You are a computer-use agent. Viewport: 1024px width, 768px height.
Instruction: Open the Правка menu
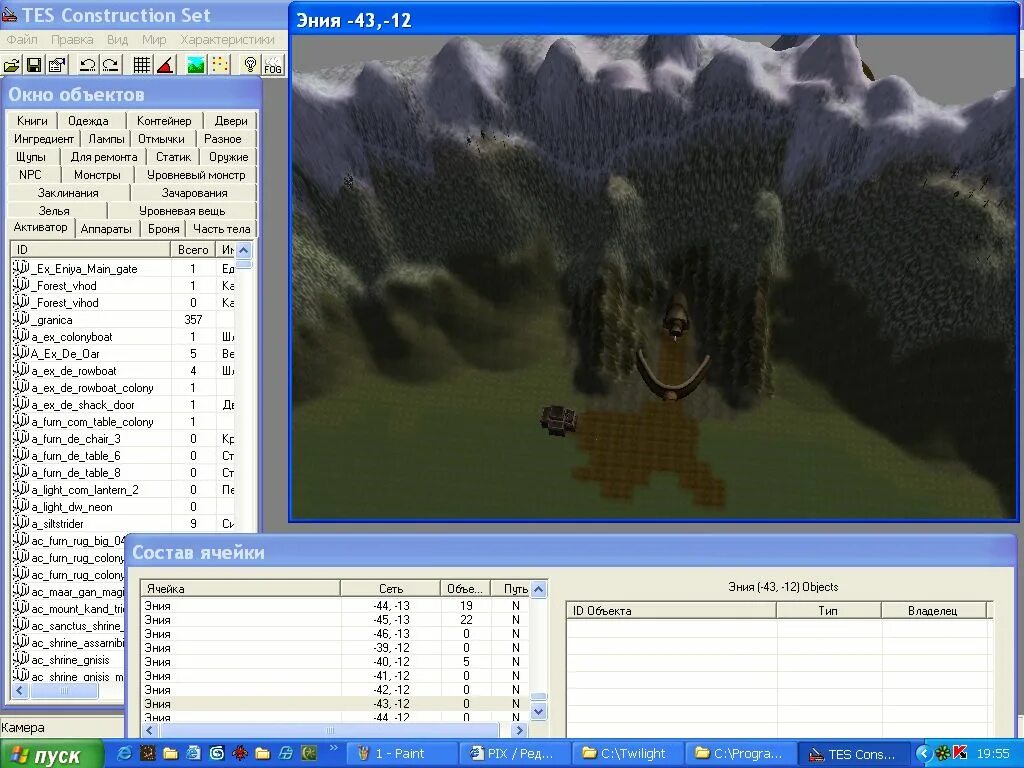point(72,39)
